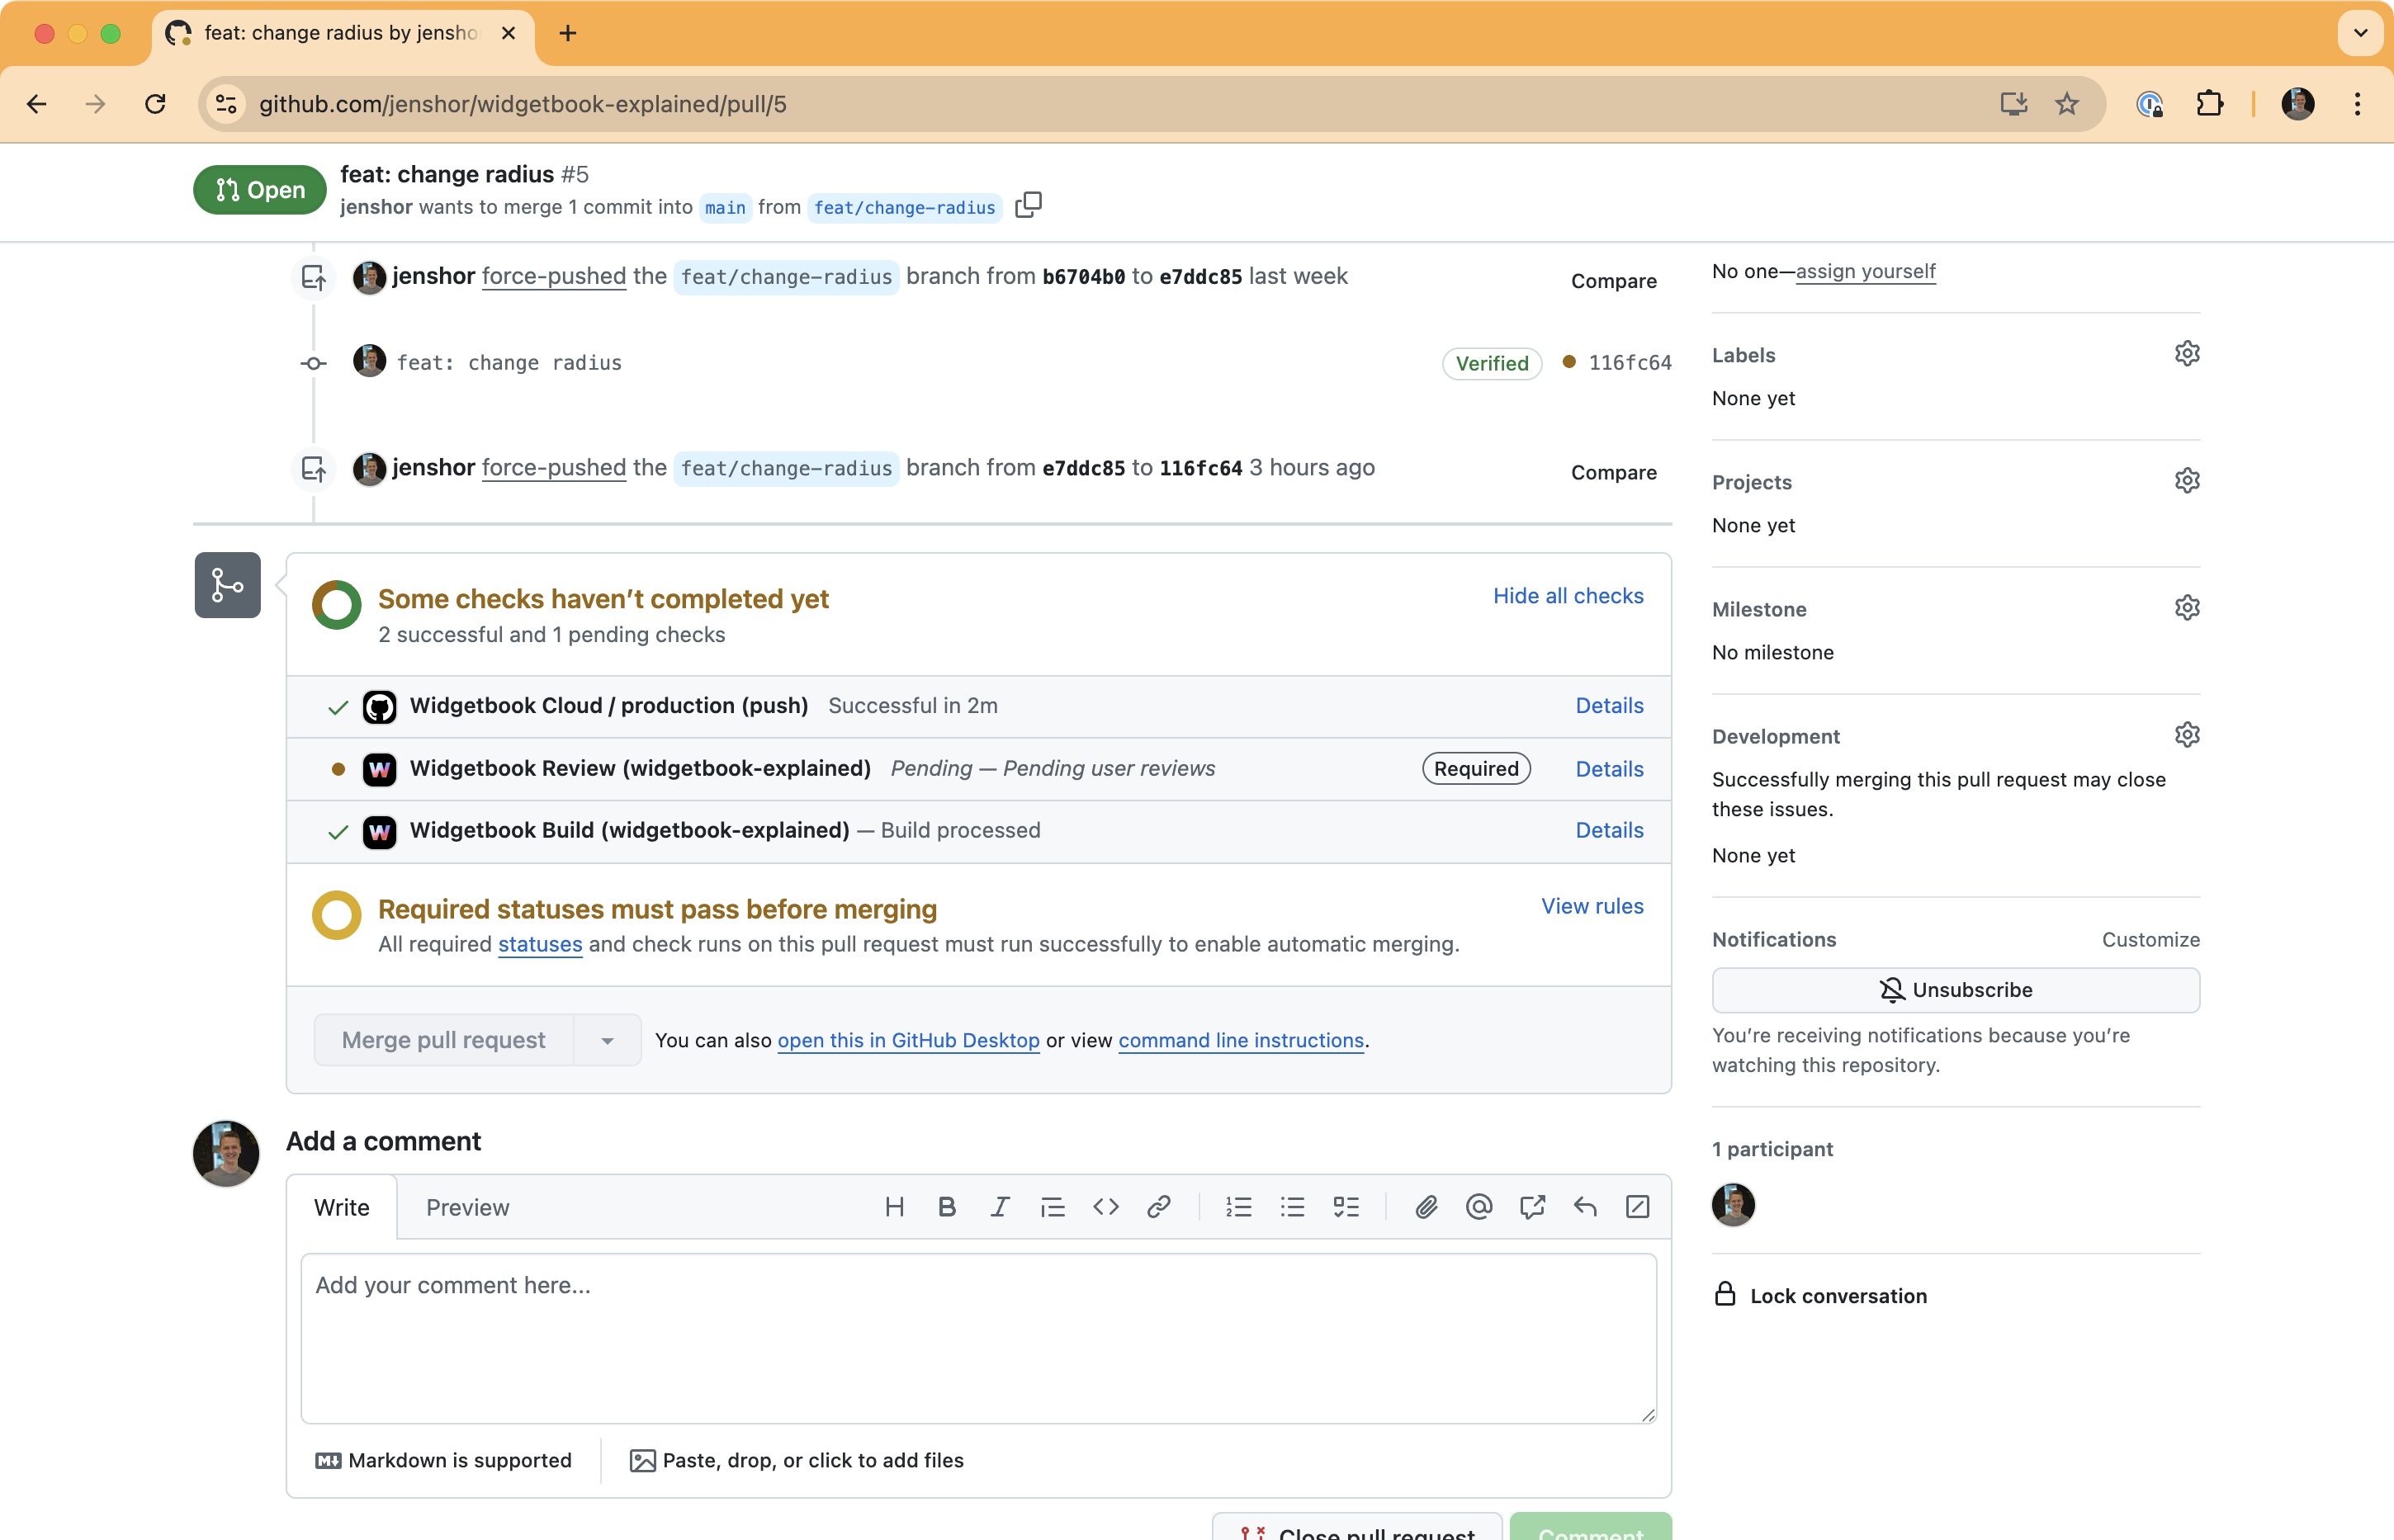The height and width of the screenshot is (1540, 2394).
Task: Expand merge method dropdown arrow
Action: [x=607, y=1041]
